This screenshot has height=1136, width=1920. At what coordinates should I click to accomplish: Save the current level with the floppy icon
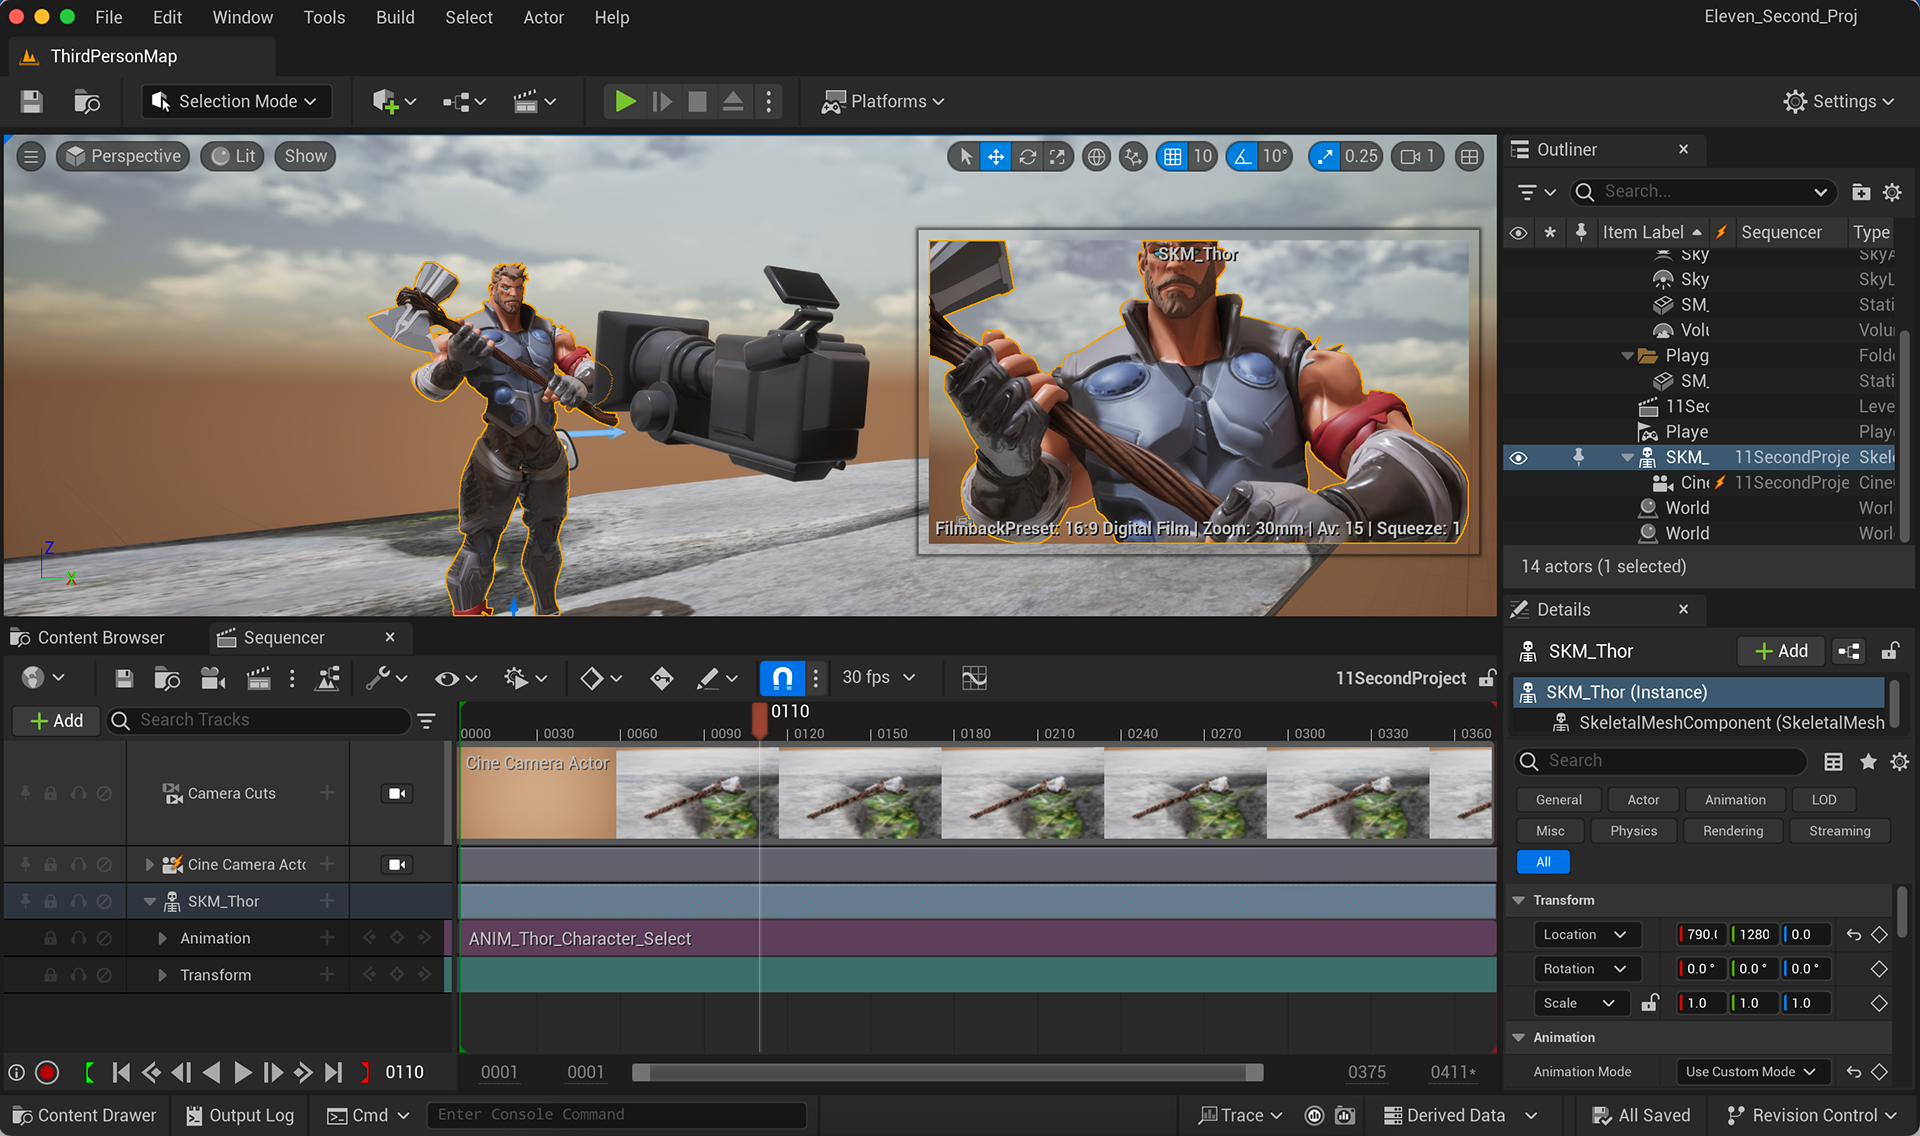[32, 101]
